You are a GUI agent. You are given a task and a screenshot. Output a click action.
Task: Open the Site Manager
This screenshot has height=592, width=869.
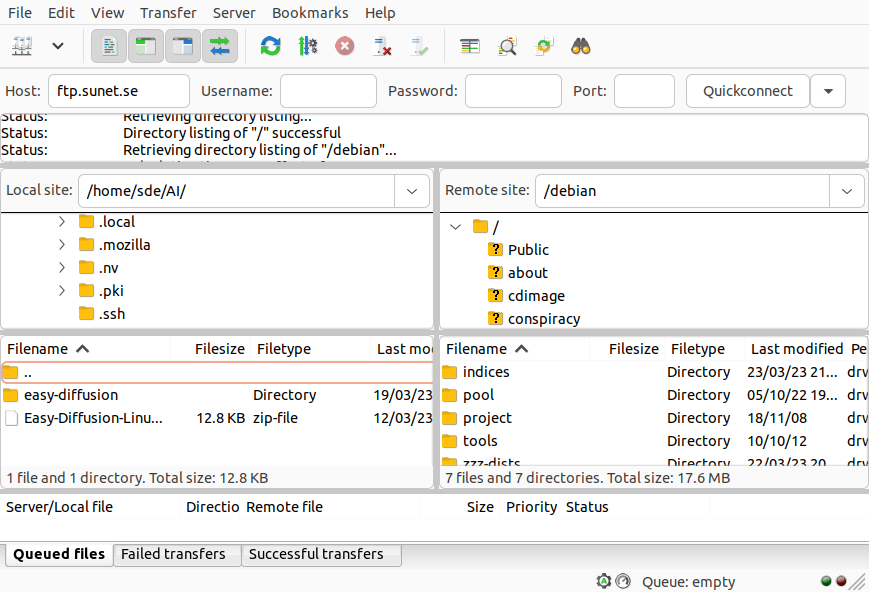[22, 46]
